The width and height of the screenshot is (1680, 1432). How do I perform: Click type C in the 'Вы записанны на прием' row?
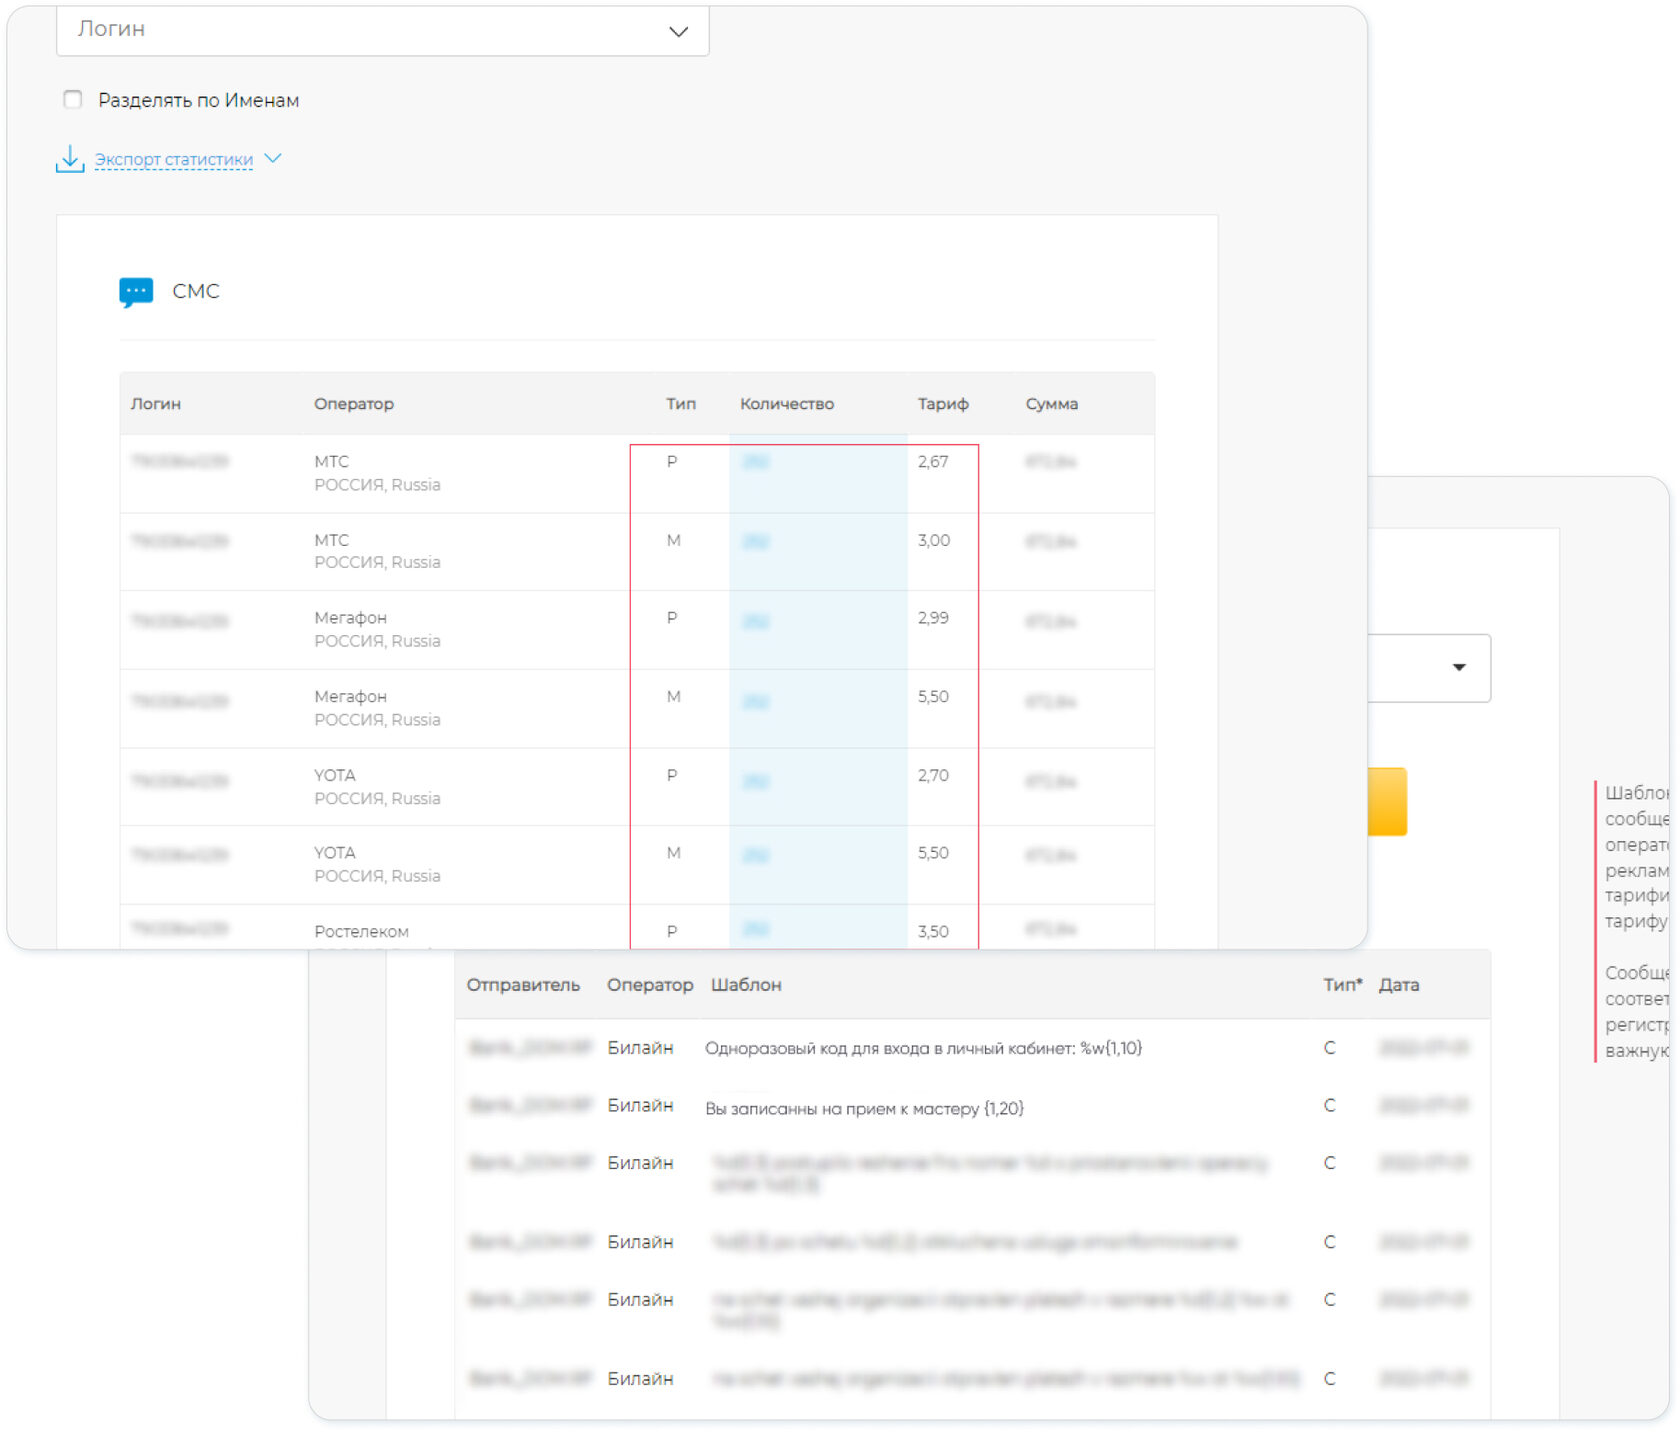(x=1329, y=1105)
